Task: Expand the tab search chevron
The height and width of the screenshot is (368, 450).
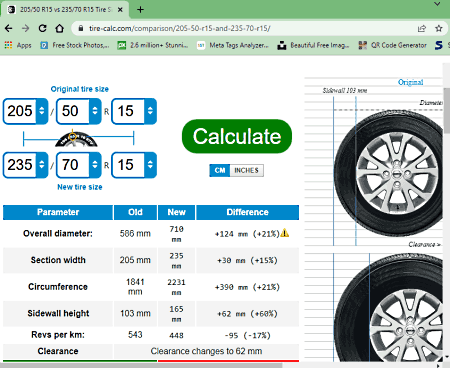Action: click(437, 4)
